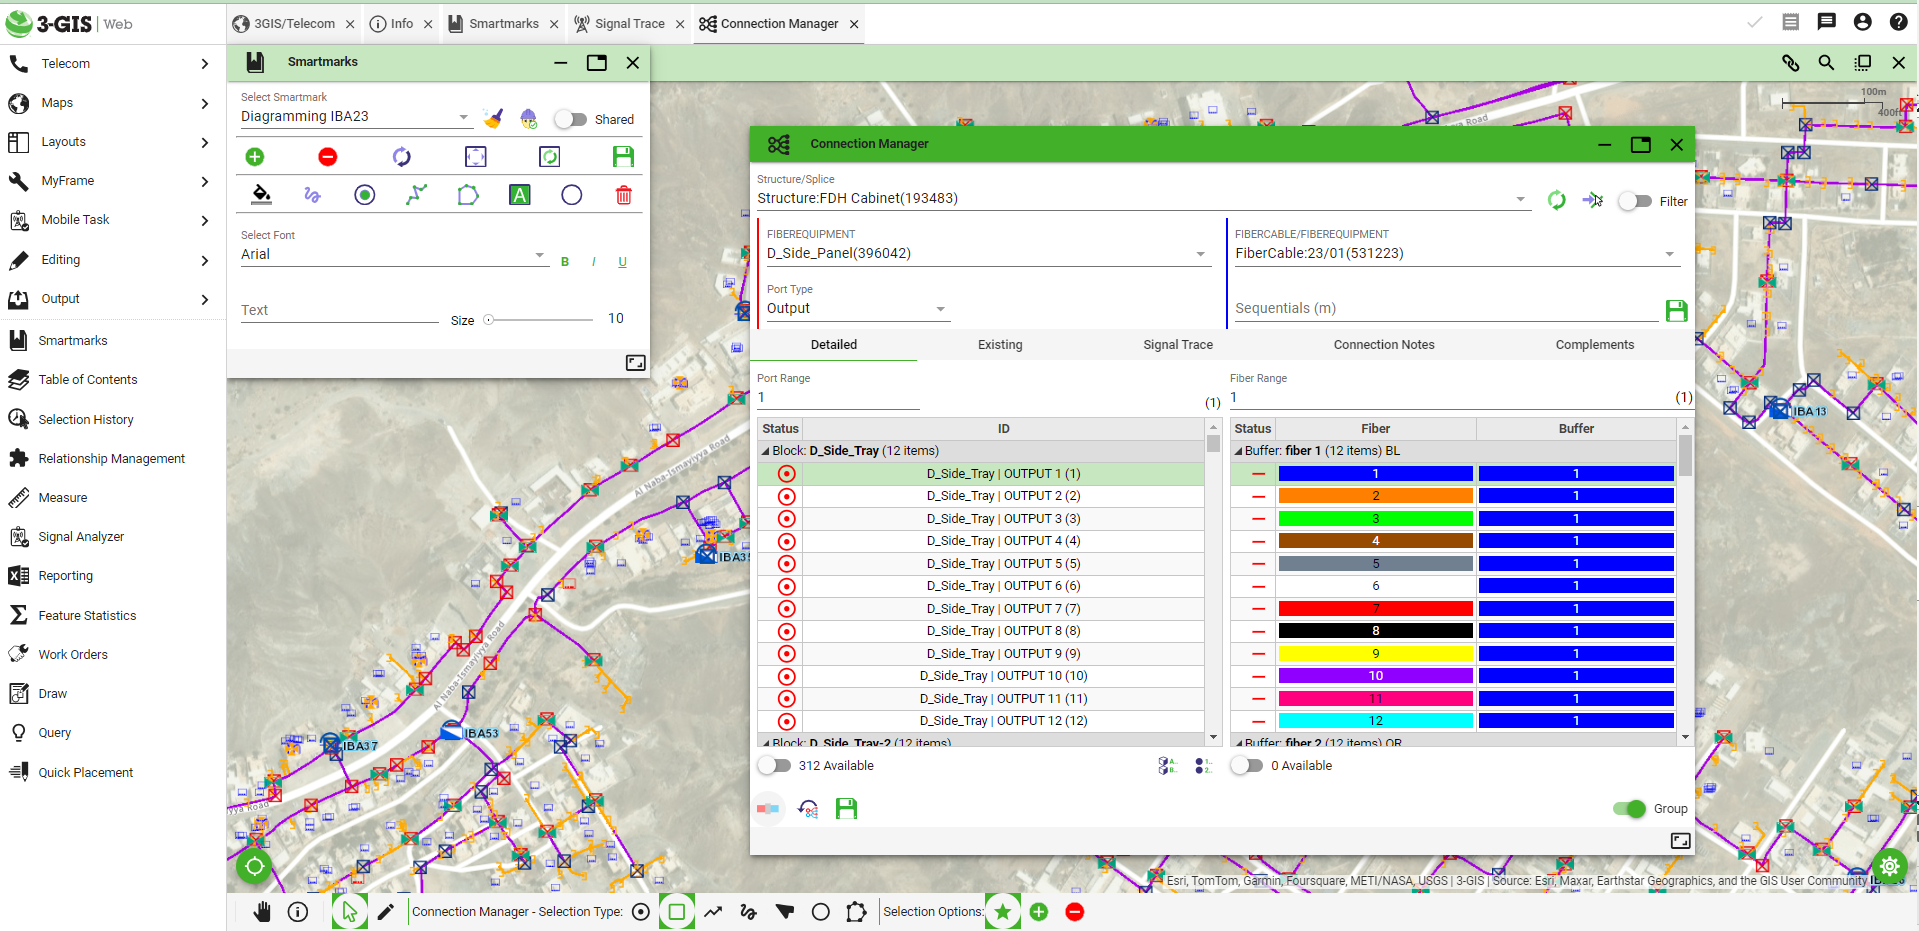Choose the polygon drawing tool in Smartmarks
The height and width of the screenshot is (931, 1919).
point(467,195)
